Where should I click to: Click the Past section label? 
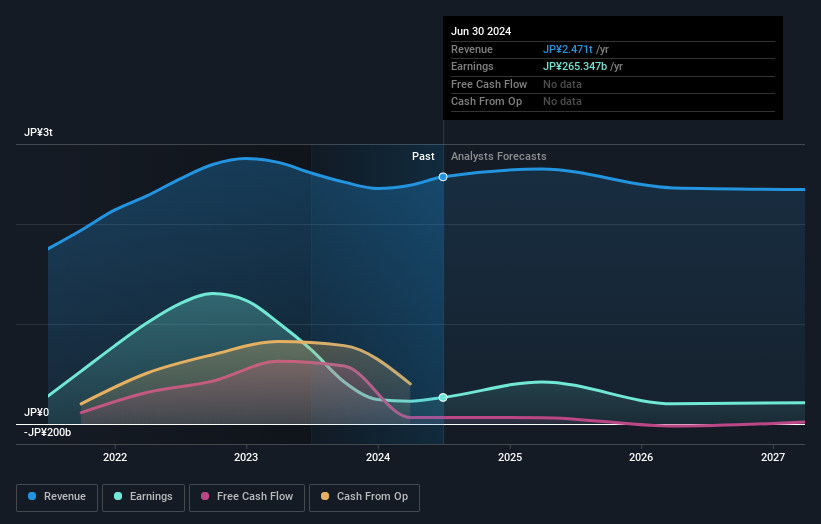(x=423, y=156)
